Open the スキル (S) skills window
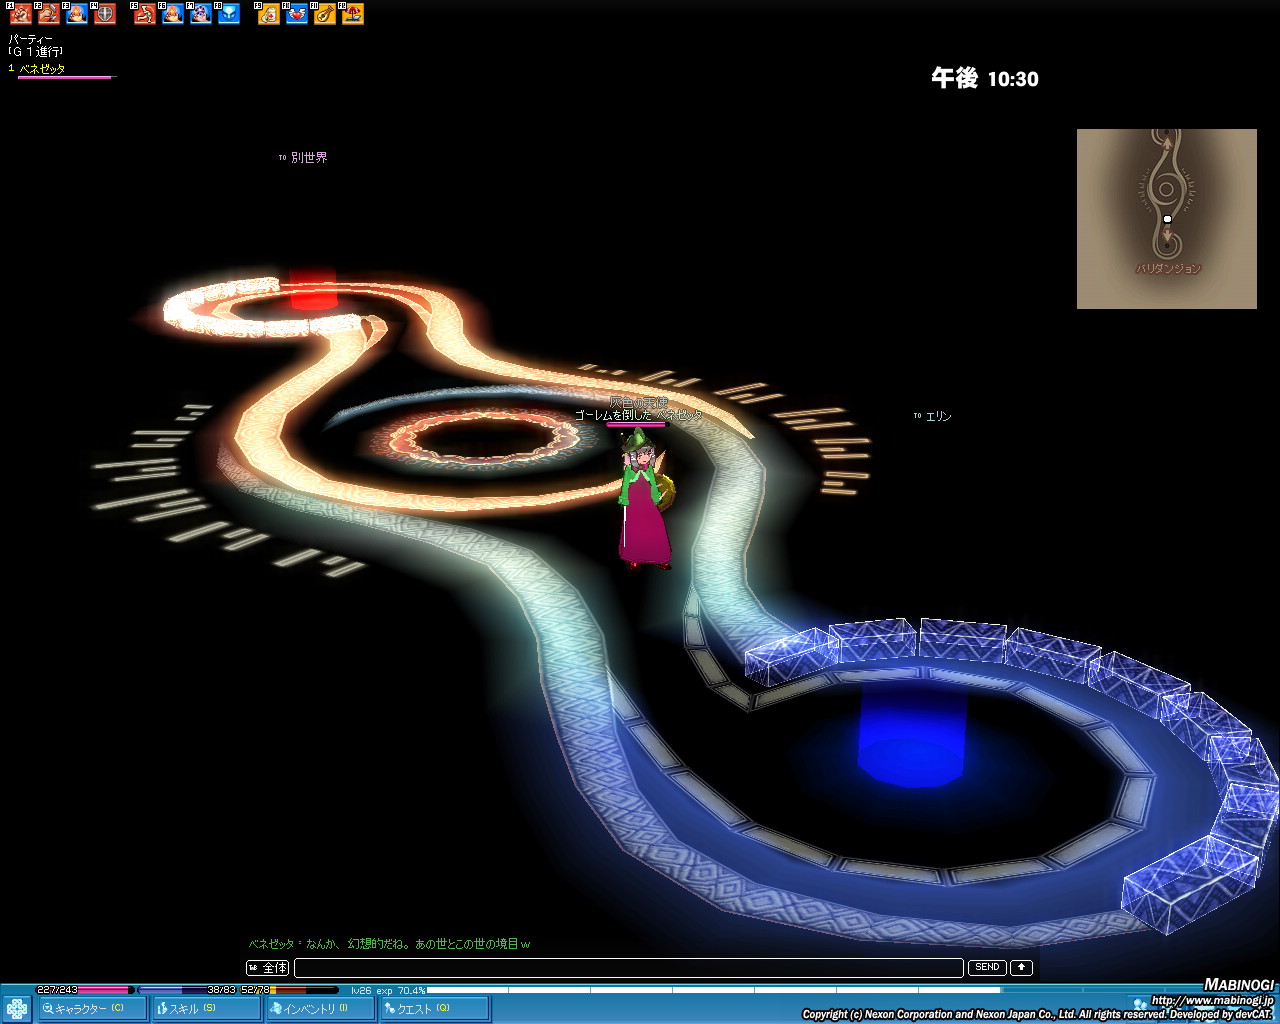The image size is (1280, 1024). point(205,1008)
